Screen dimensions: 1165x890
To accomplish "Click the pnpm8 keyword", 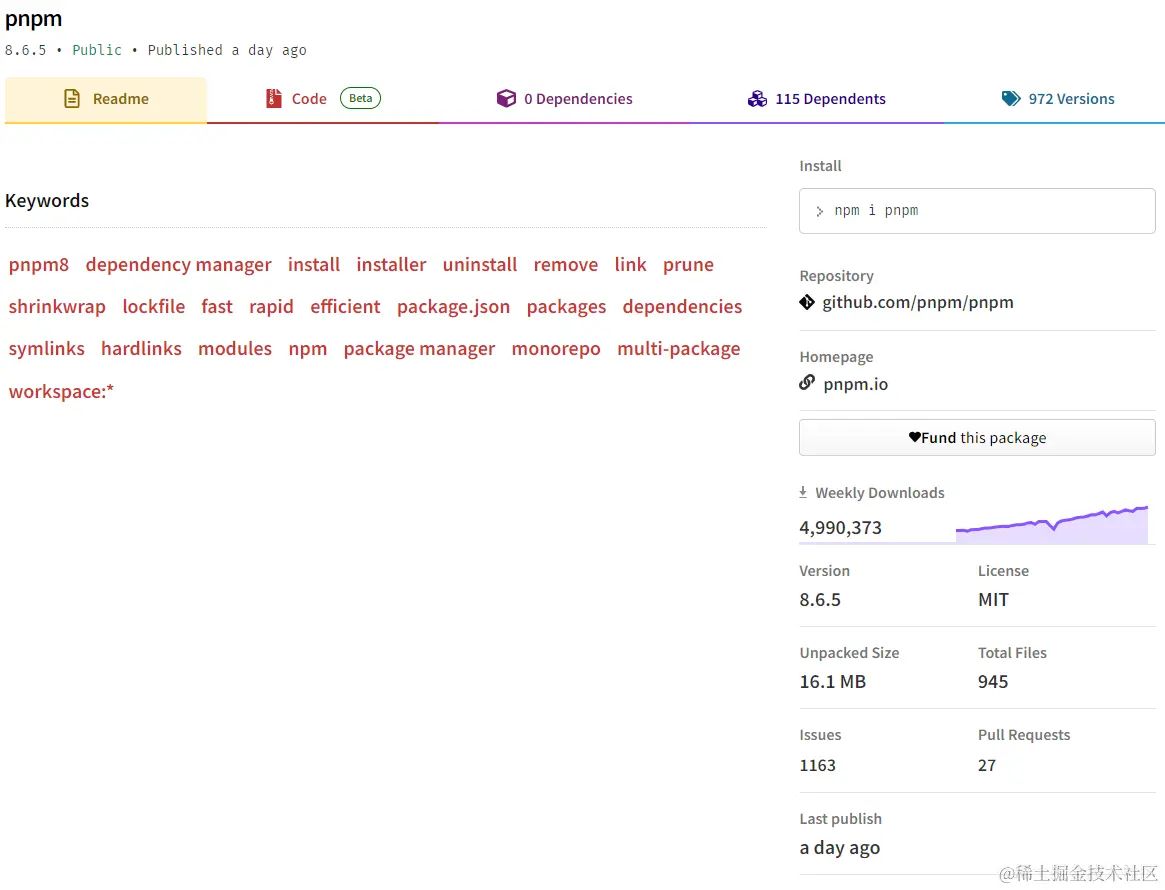I will [x=39, y=264].
